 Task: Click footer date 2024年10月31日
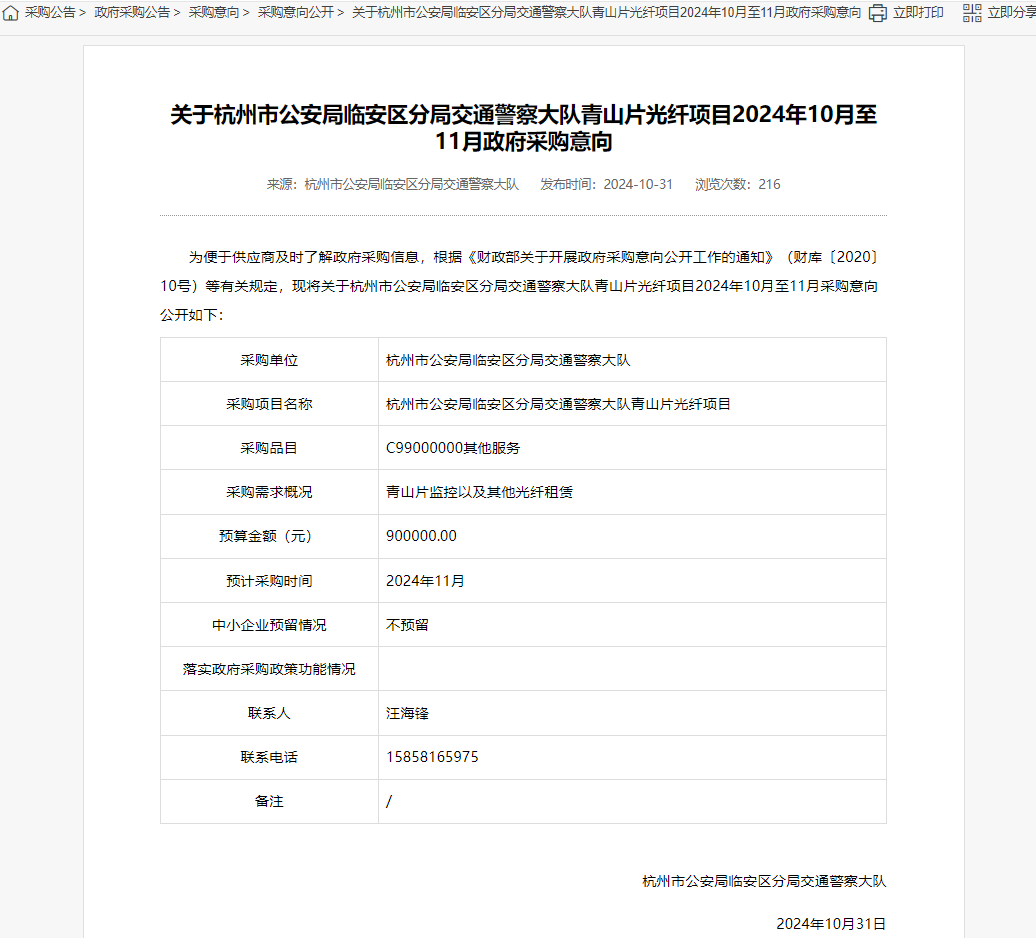pyautogui.click(x=831, y=924)
